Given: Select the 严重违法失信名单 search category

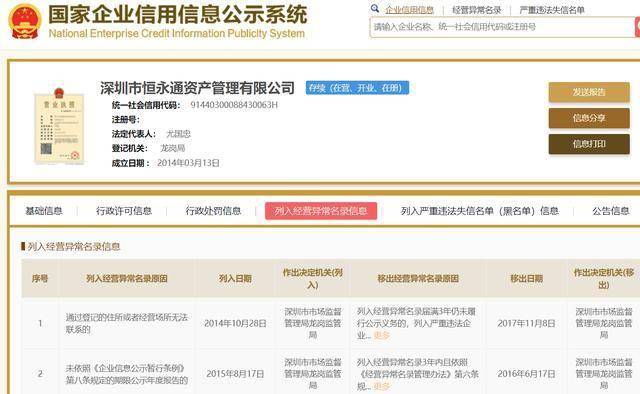Looking at the screenshot, I should tap(552, 10).
